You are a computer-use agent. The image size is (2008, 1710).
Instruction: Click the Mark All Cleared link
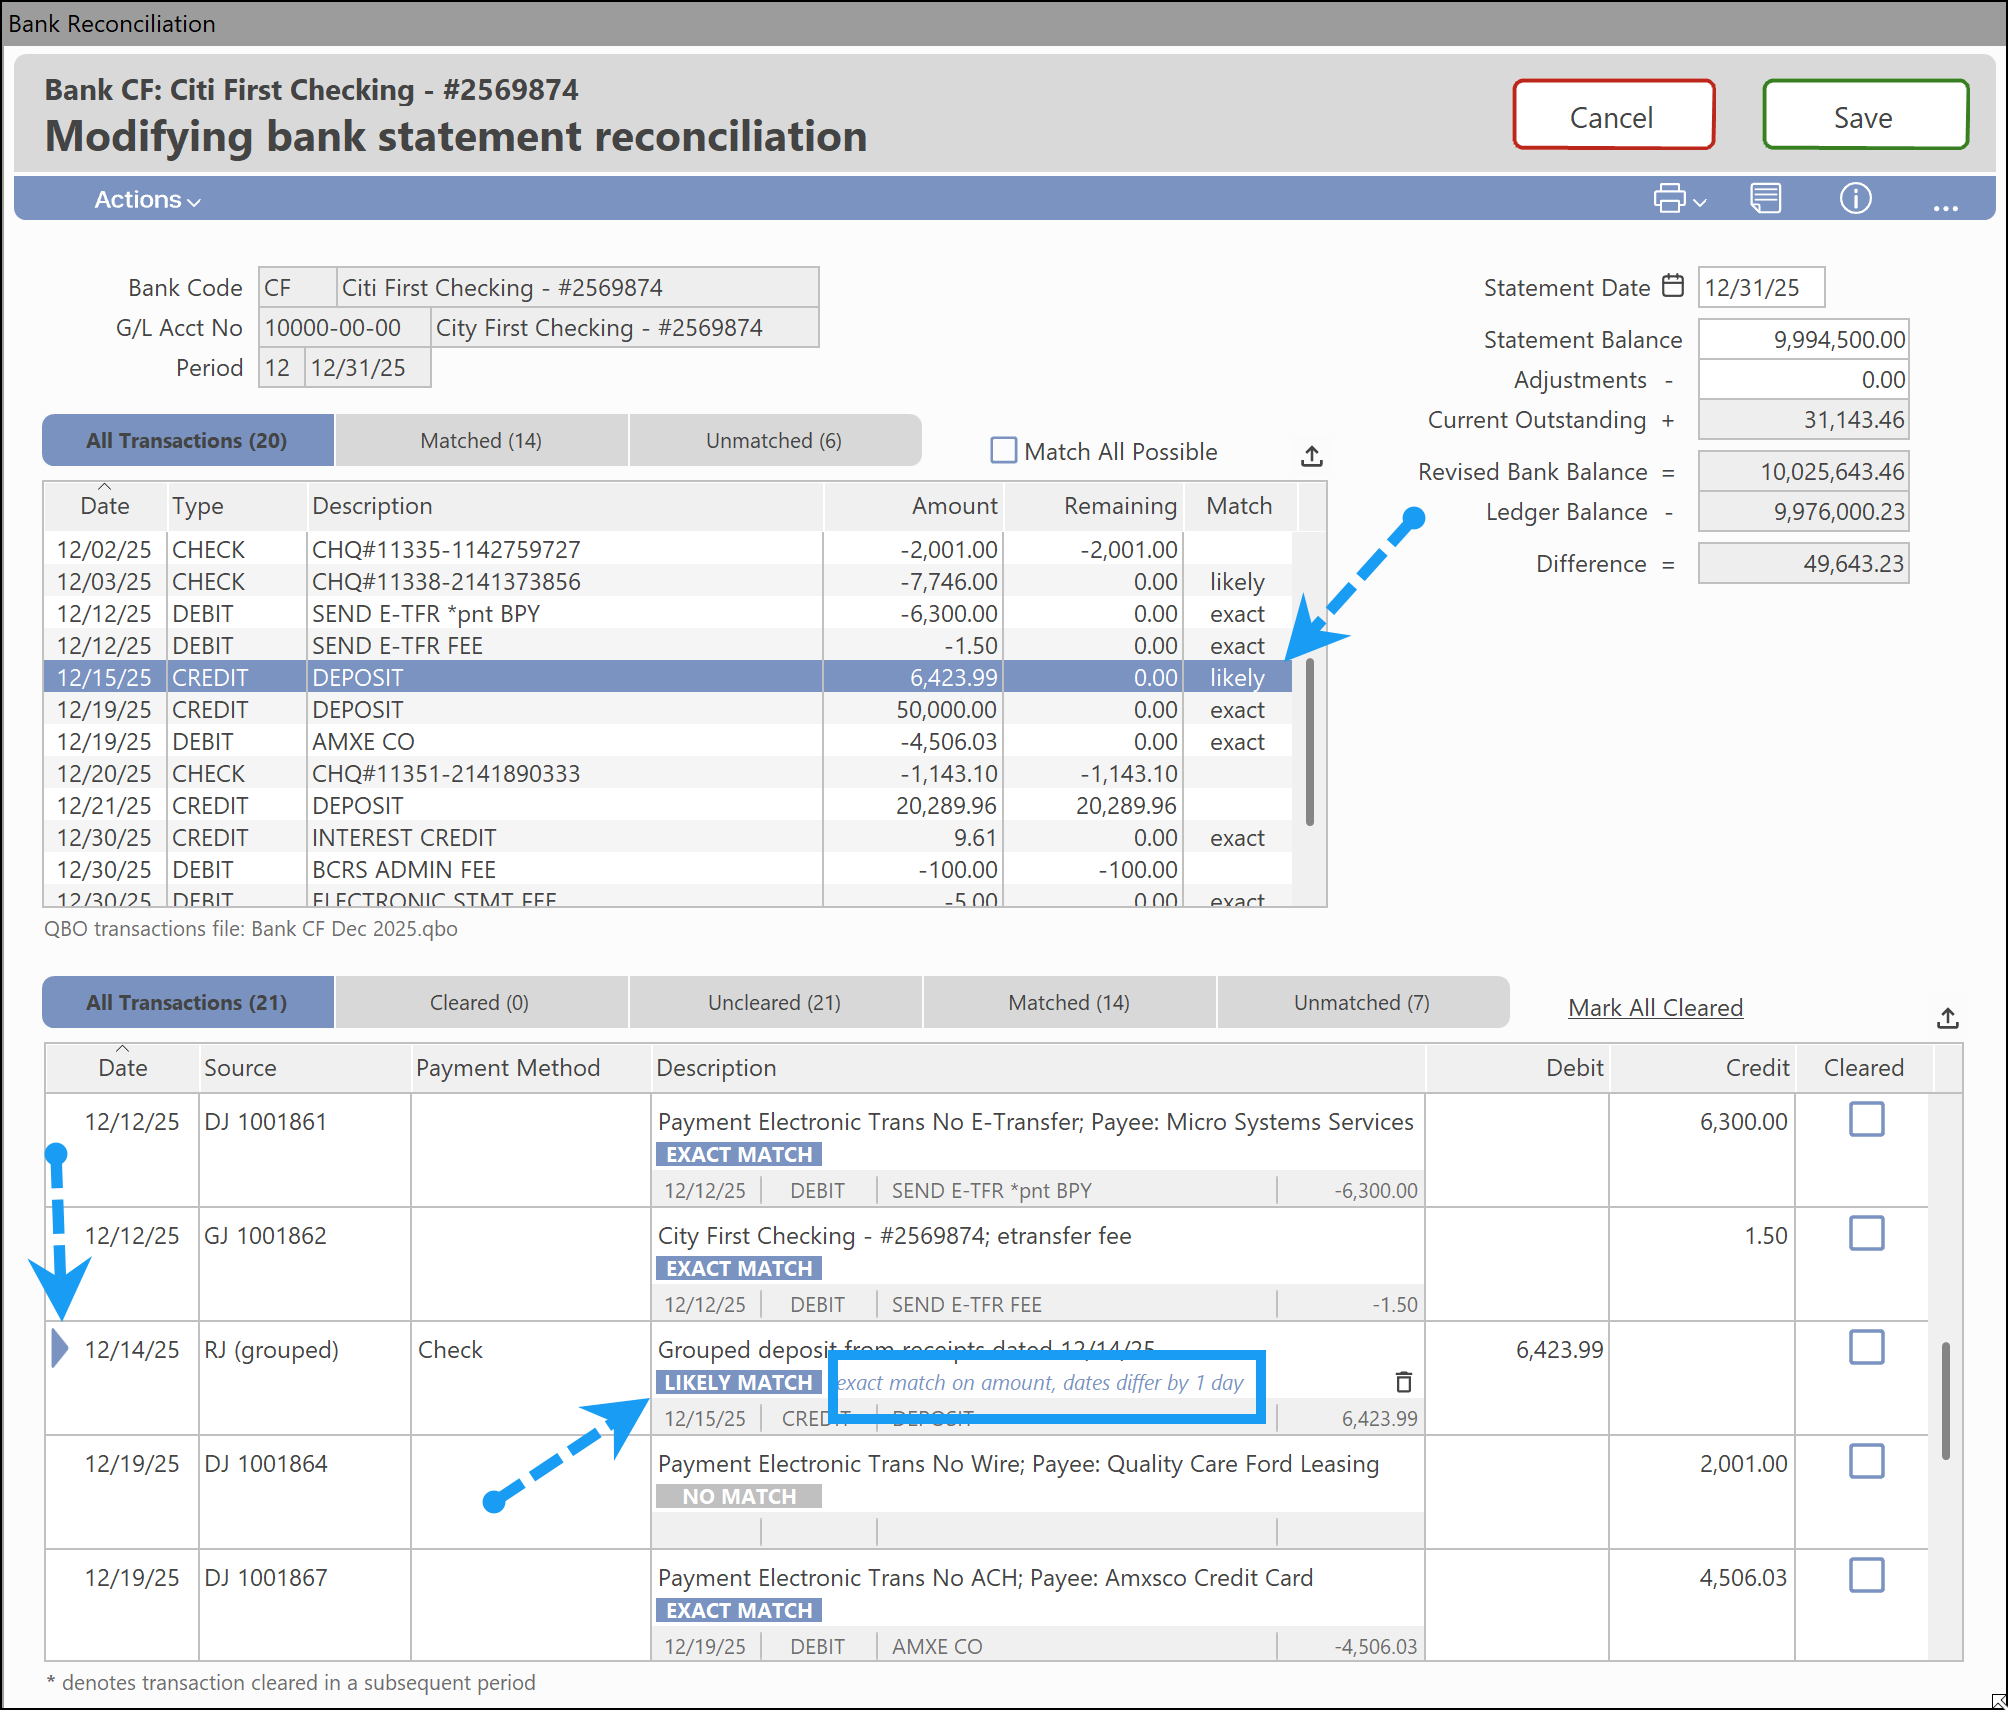1655,1007
